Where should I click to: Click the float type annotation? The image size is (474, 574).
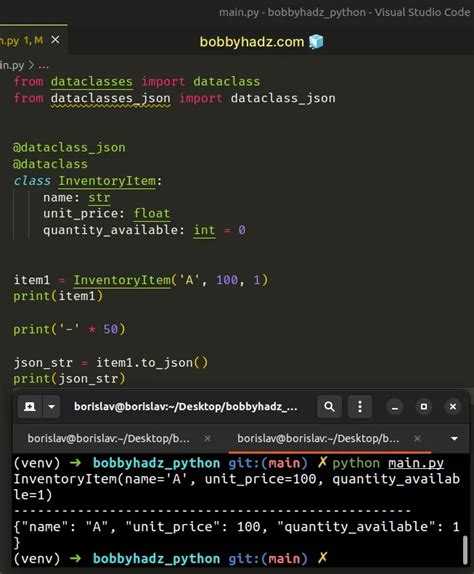tap(152, 213)
